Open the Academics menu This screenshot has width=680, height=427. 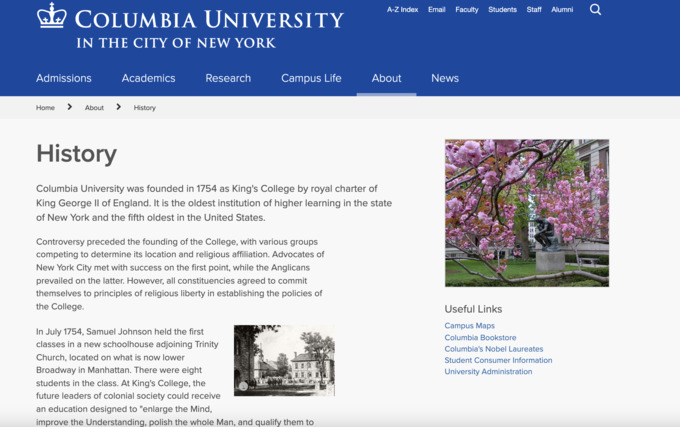click(x=148, y=78)
